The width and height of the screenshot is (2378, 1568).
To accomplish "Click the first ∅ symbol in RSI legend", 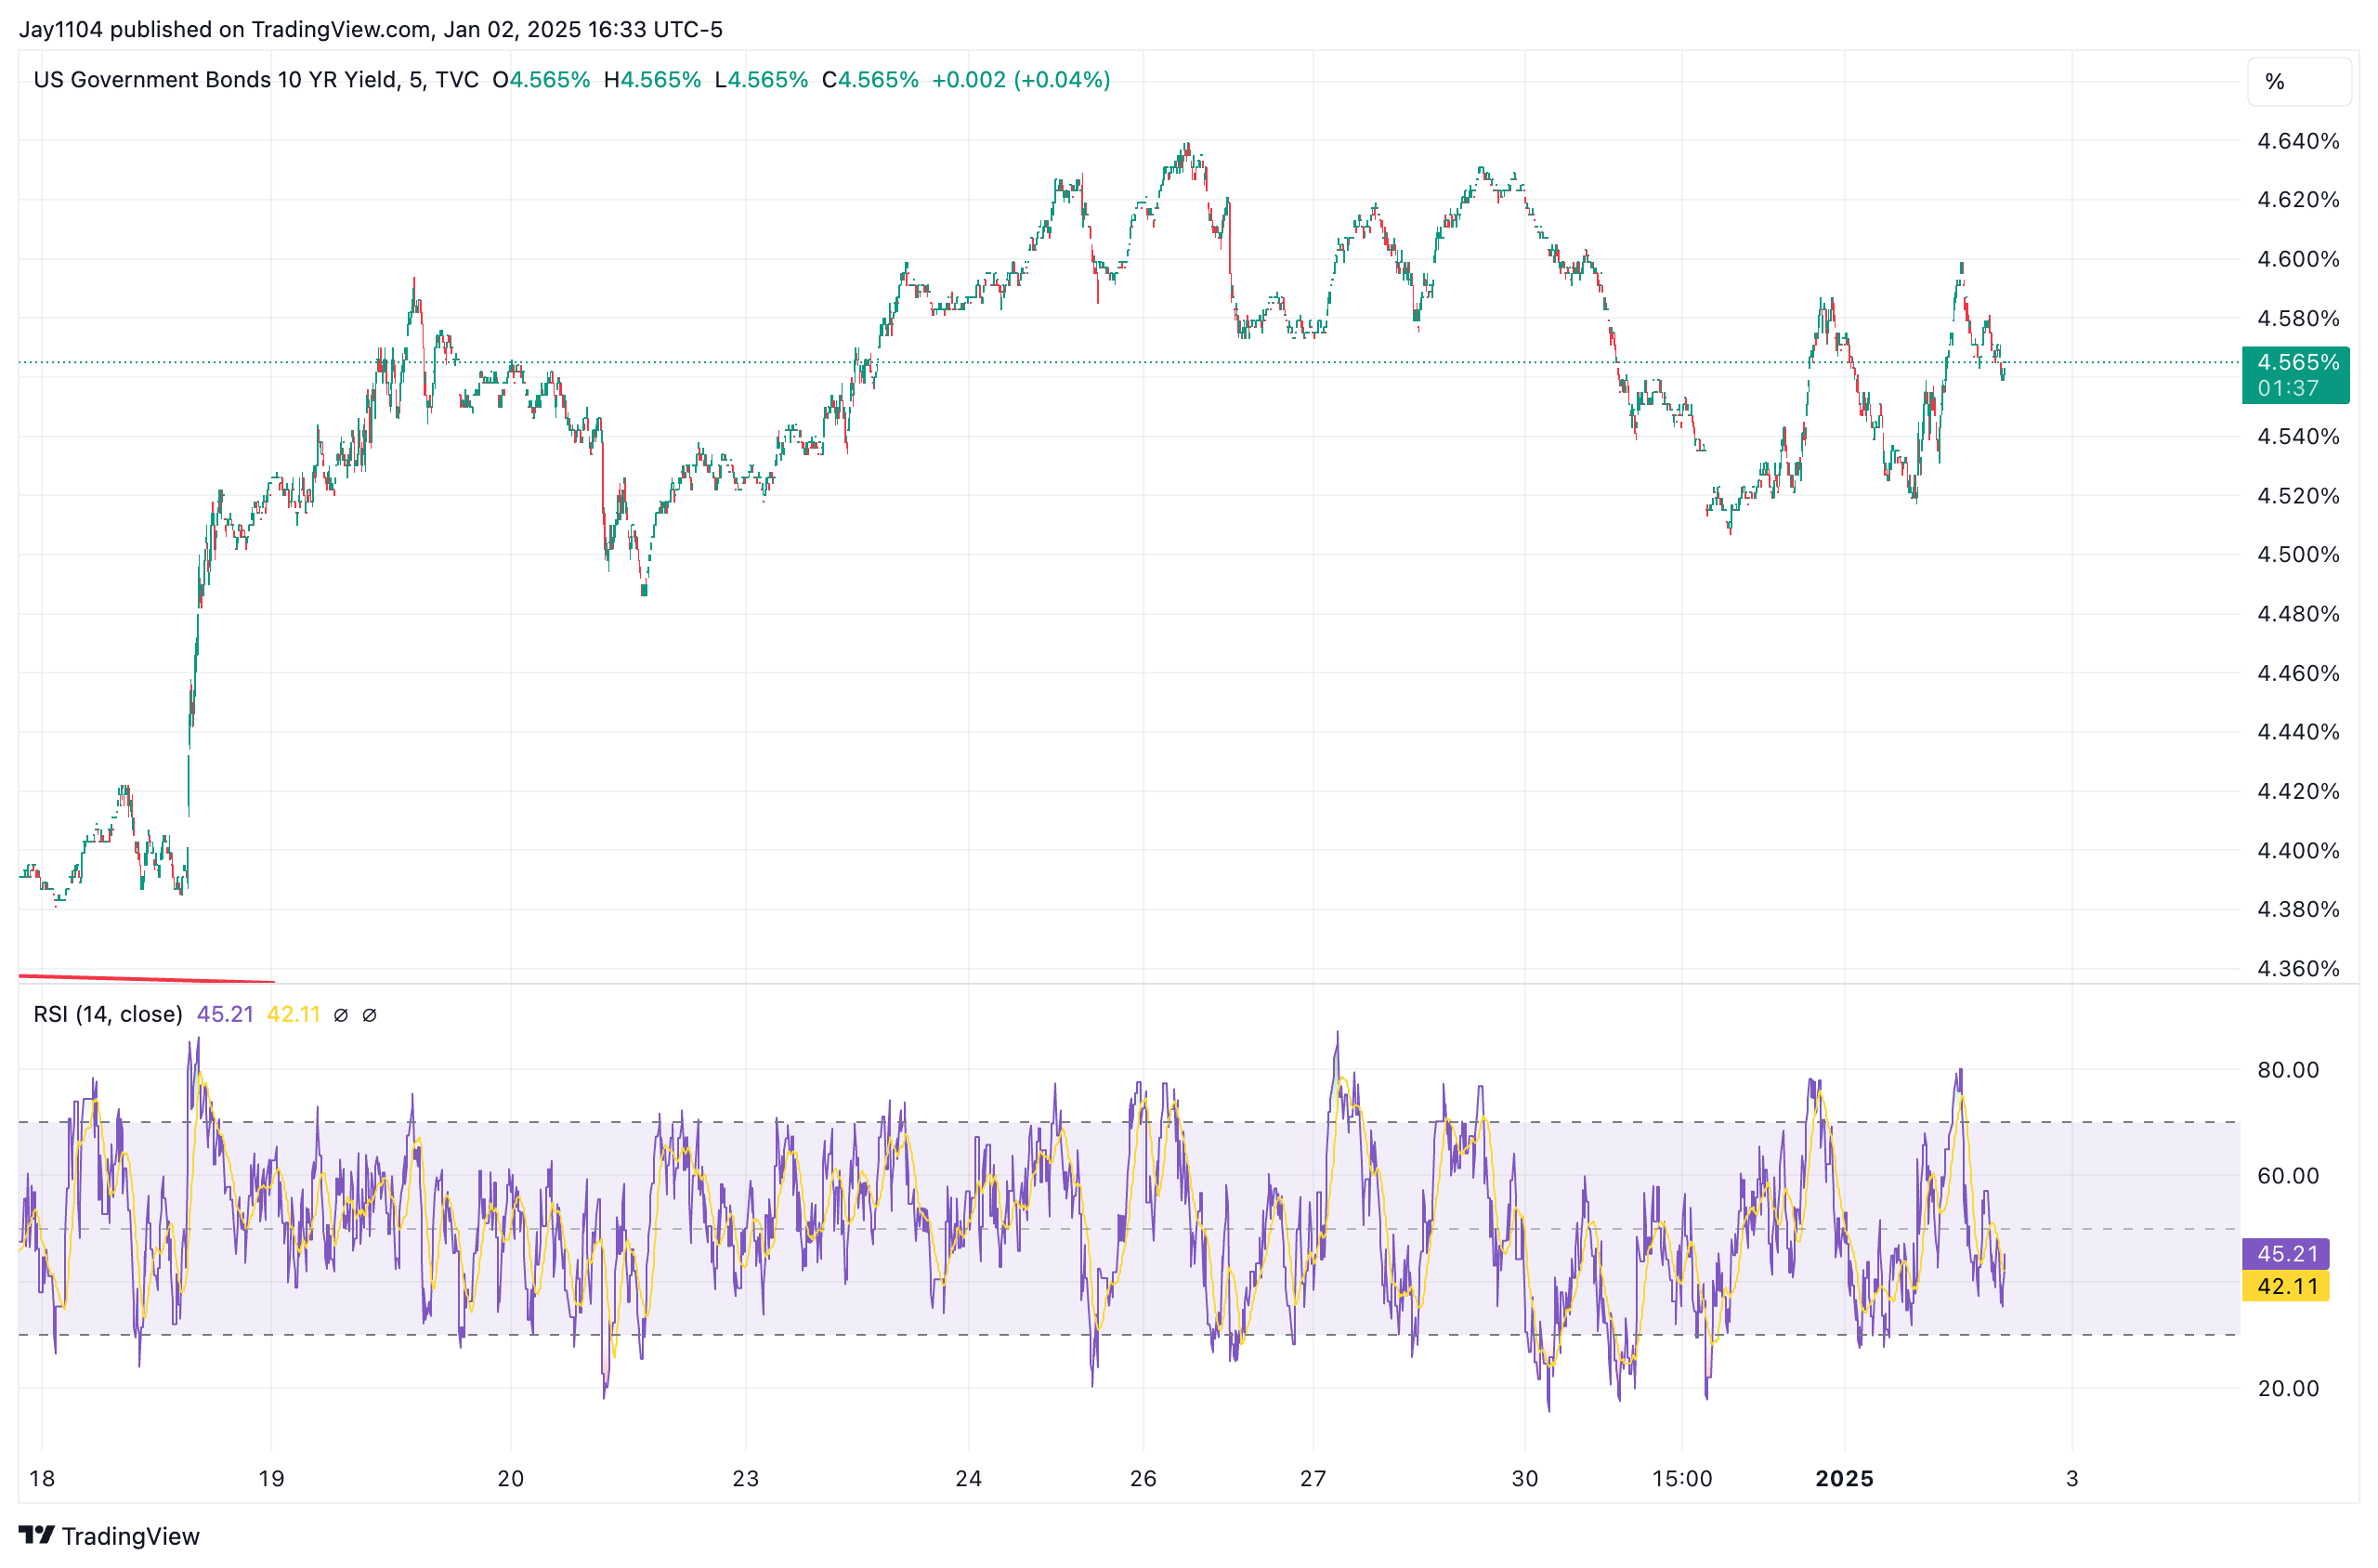I will 341,1015.
